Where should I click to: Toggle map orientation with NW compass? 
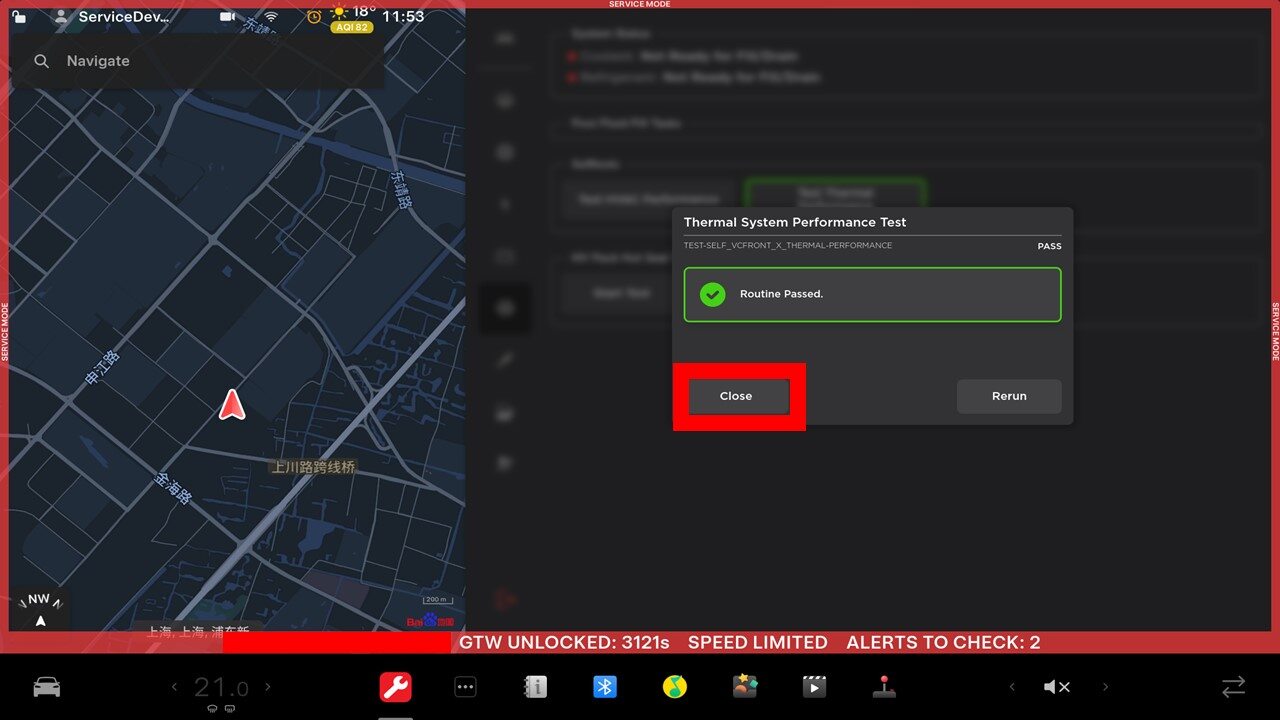(39, 607)
